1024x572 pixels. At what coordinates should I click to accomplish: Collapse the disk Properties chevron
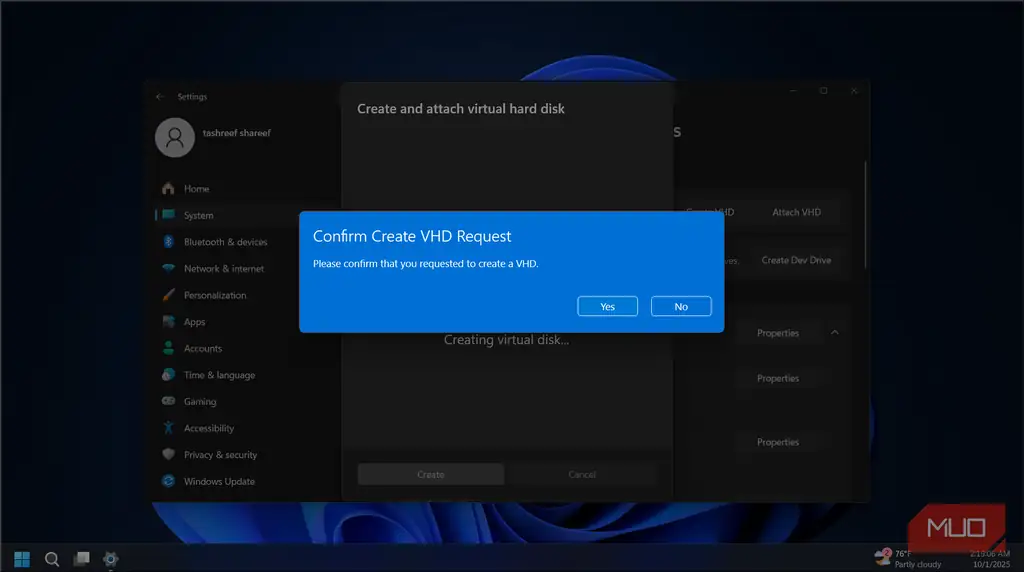[835, 332]
